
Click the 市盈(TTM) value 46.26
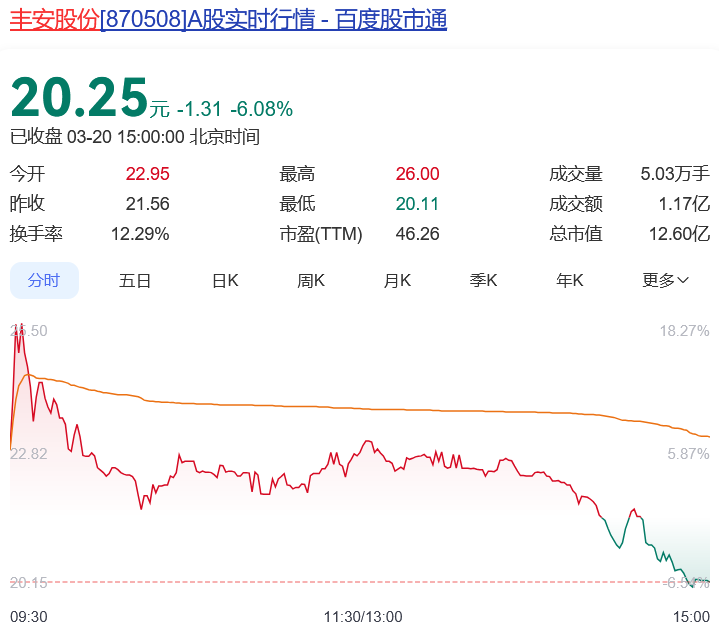(x=417, y=234)
